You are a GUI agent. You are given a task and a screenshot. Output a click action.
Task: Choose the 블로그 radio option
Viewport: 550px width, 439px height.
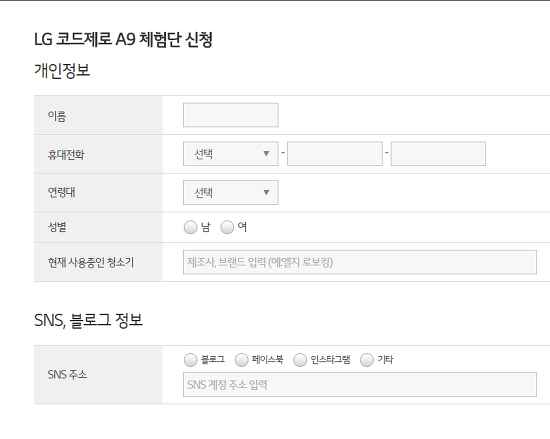pyautogui.click(x=190, y=360)
